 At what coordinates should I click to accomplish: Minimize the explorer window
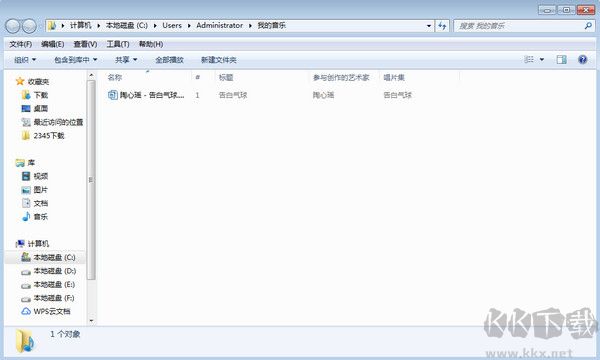point(547,10)
